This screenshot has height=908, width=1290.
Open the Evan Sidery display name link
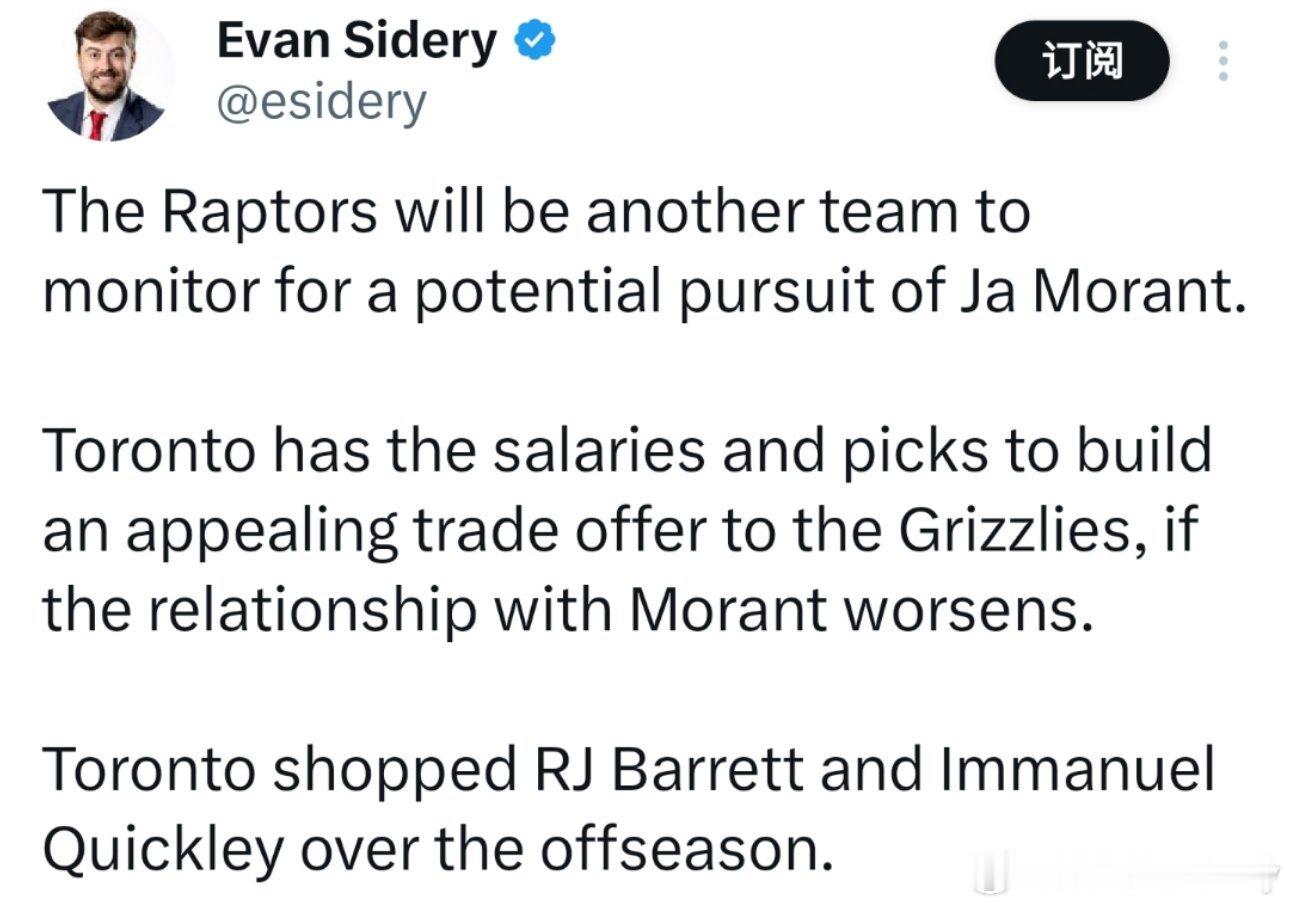tap(357, 42)
